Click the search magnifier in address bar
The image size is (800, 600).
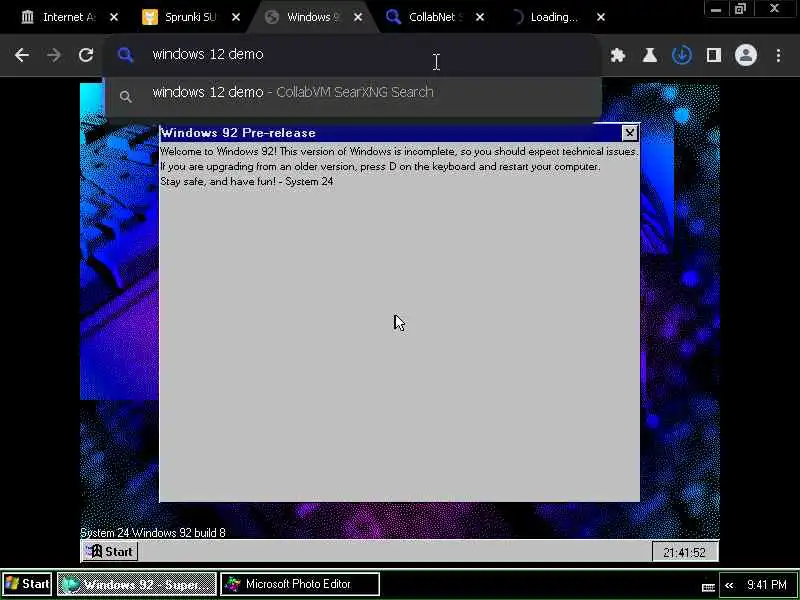click(126, 55)
